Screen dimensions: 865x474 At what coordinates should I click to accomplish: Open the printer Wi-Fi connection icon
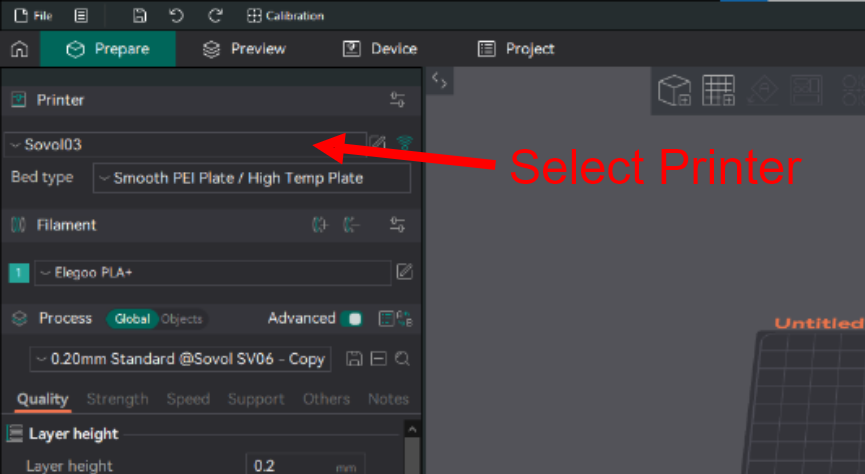404,144
